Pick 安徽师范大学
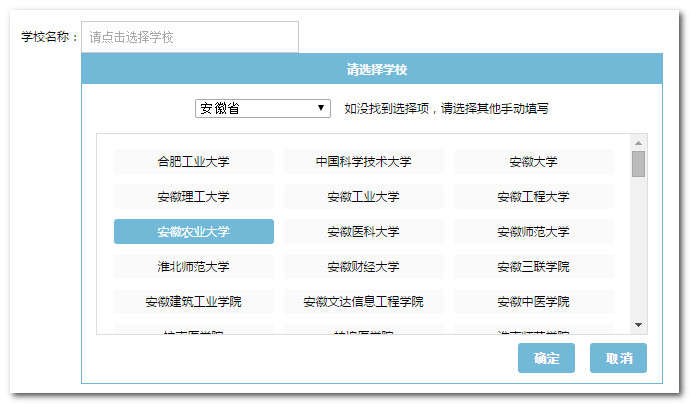 533,231
